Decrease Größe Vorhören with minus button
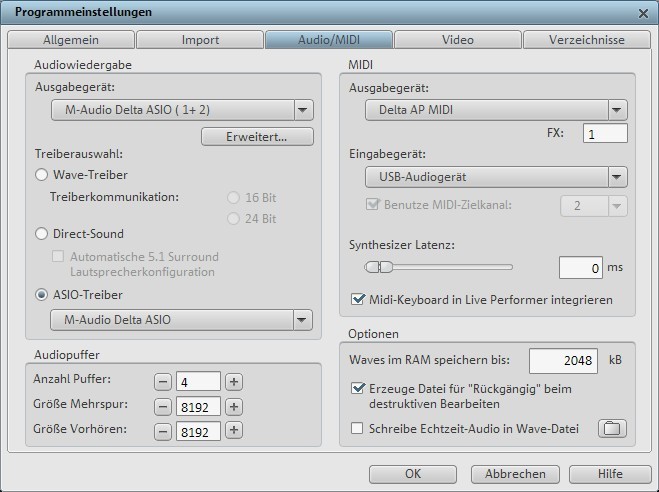Viewport: 659px width, 492px height. pos(163,431)
